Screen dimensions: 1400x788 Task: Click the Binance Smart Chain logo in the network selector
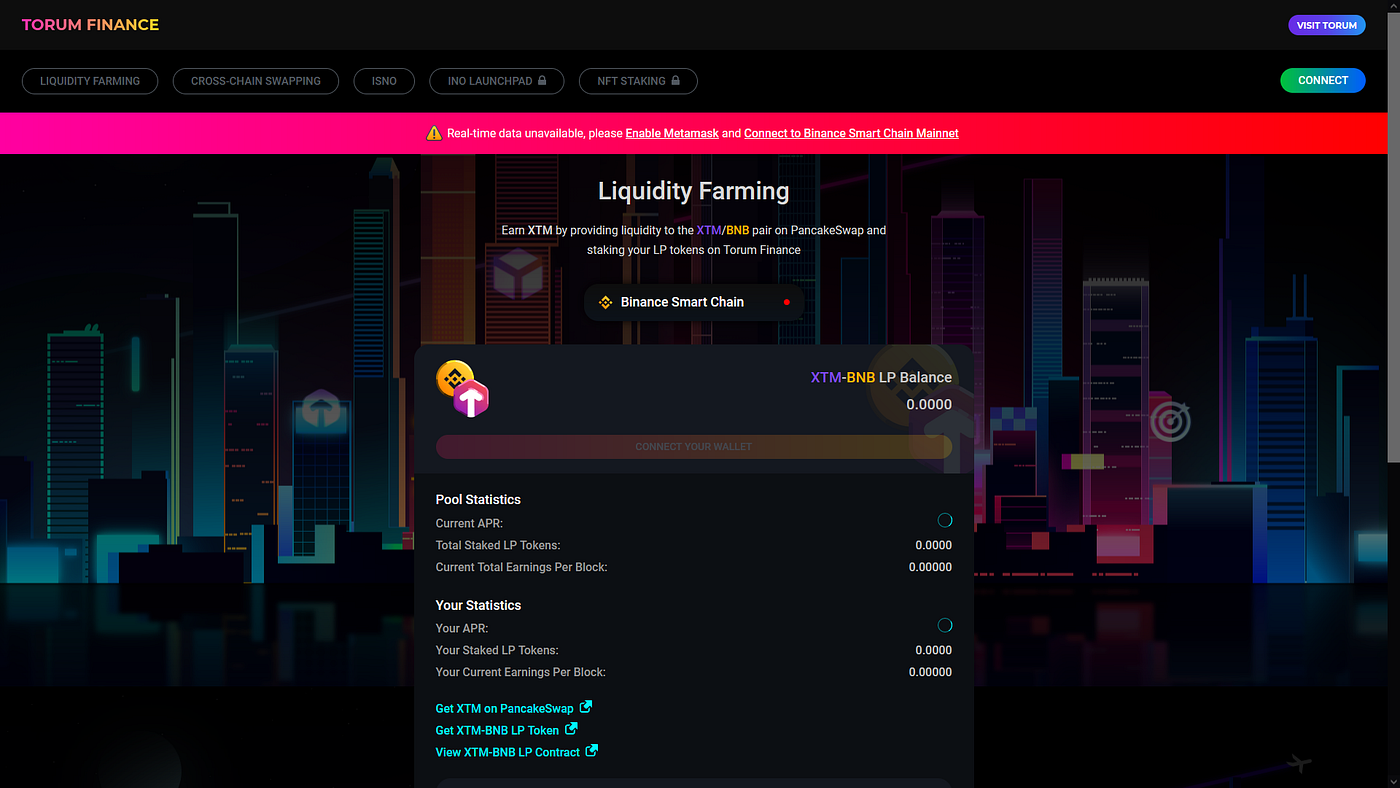point(605,301)
